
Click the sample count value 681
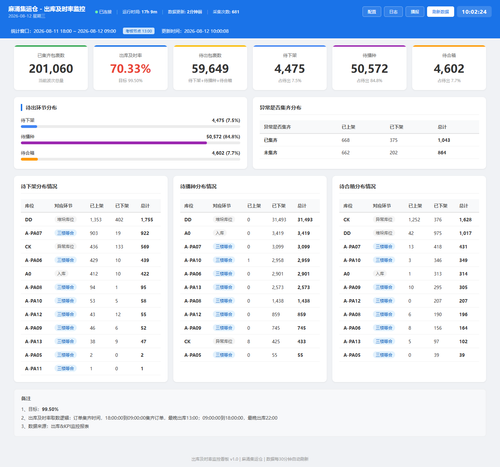235,12
